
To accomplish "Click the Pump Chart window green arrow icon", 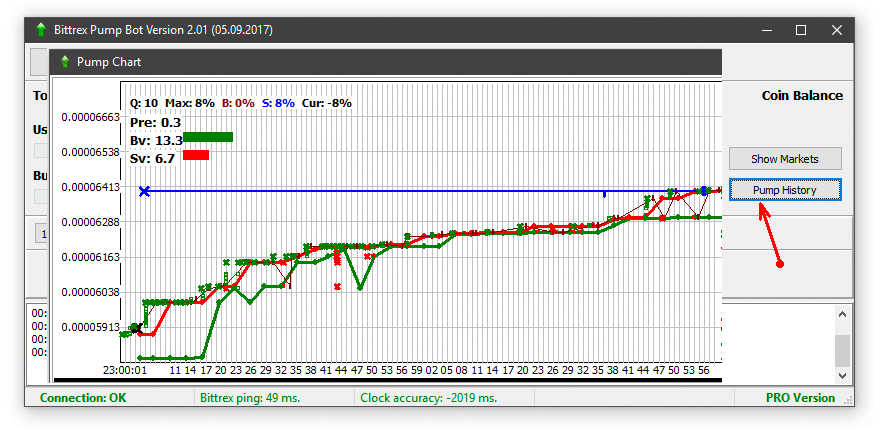I will pyautogui.click(x=65, y=61).
